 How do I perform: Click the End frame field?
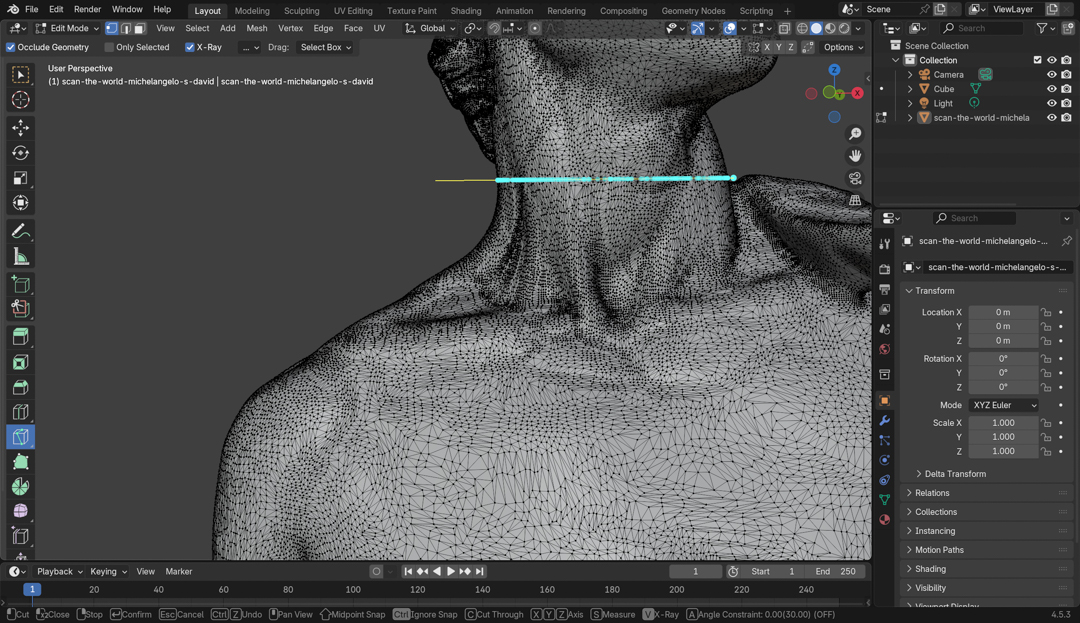(837, 571)
